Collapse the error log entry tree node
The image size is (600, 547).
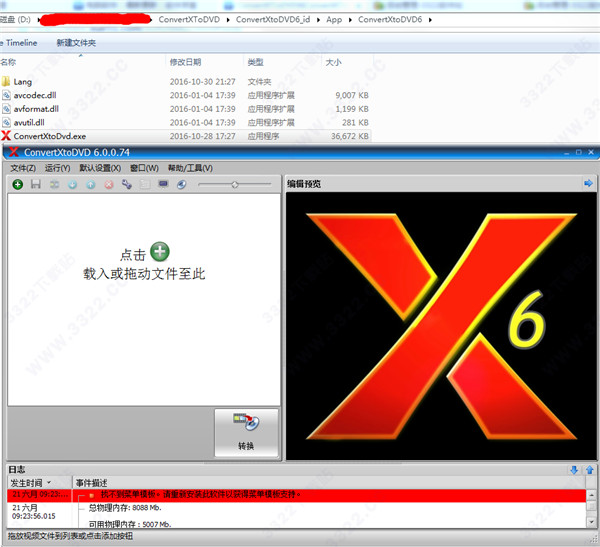pyautogui.click(x=92, y=495)
